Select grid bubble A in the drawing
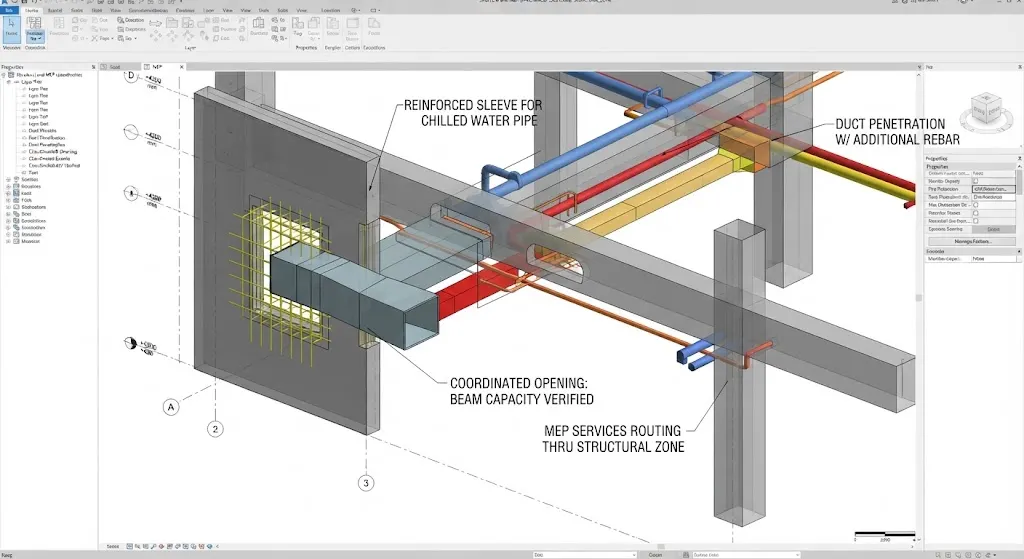The height and width of the screenshot is (559, 1024). coord(171,407)
